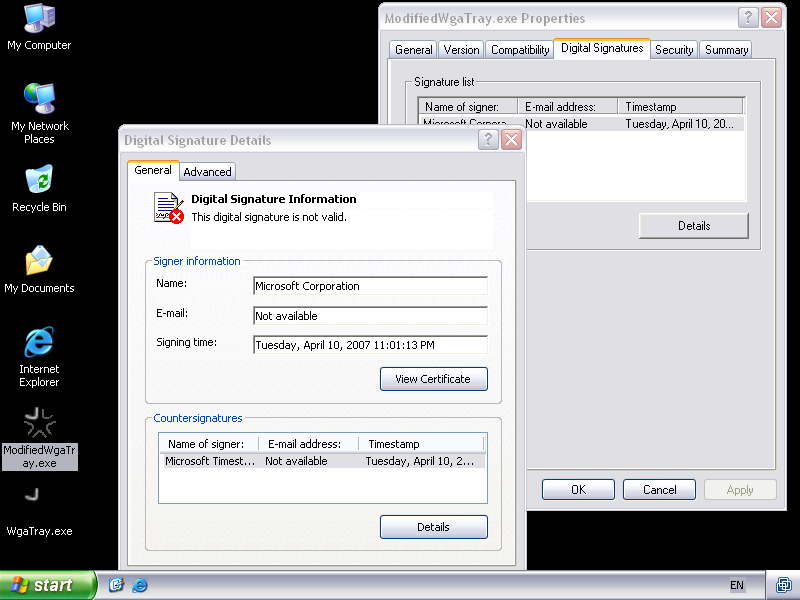Switch to the Version tab

tap(461, 50)
